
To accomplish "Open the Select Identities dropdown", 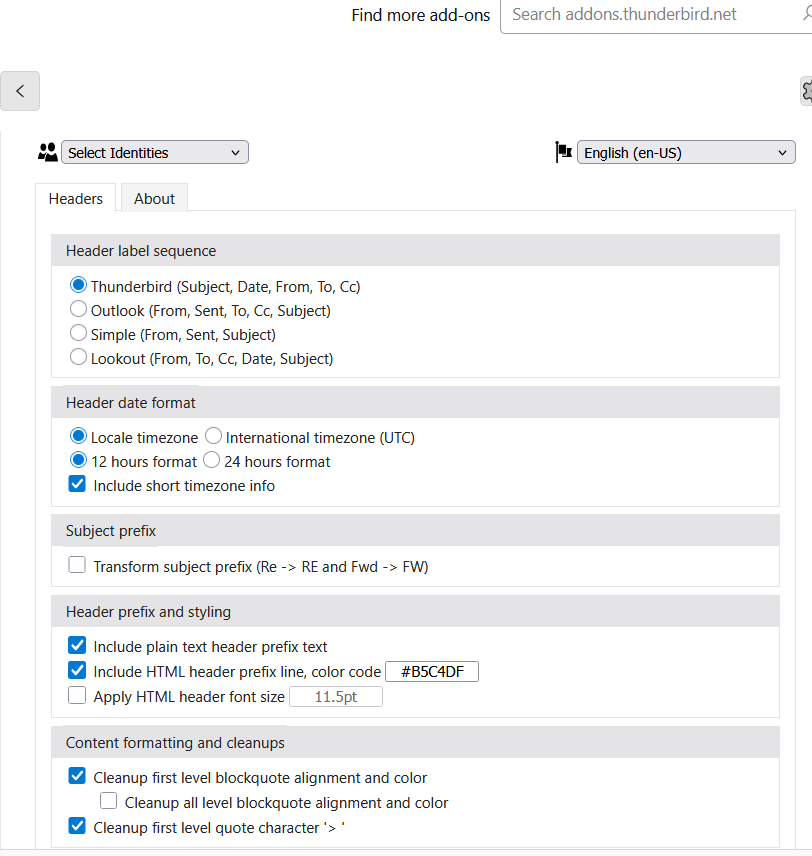I will click(x=155, y=153).
